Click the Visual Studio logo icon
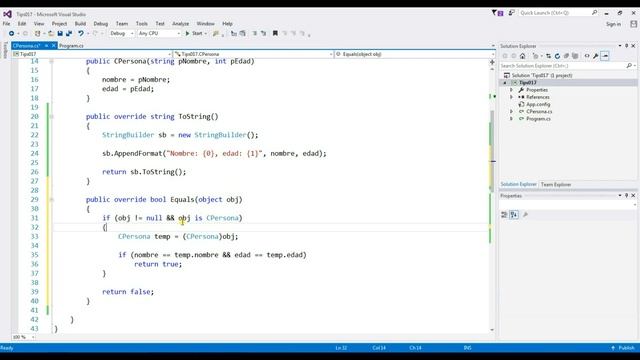 point(7,14)
